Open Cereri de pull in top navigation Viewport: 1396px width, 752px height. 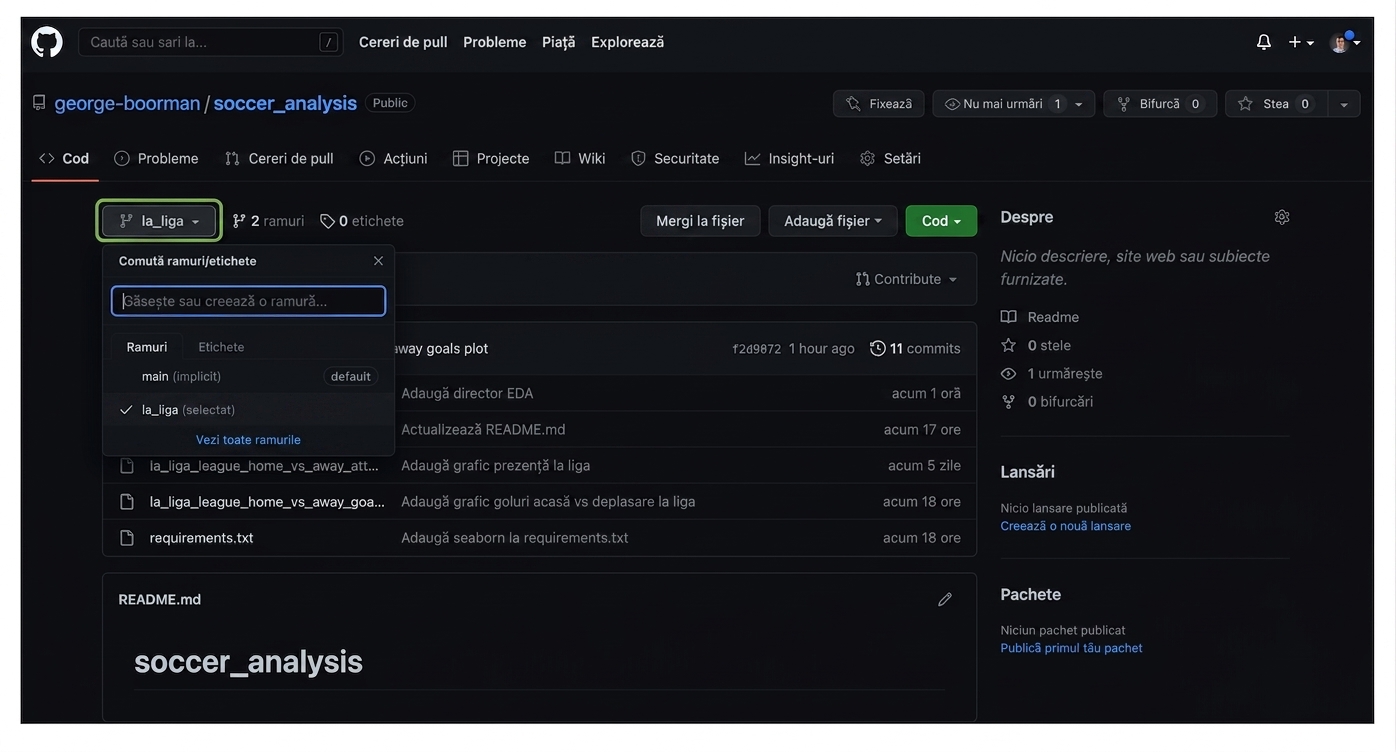pos(403,42)
